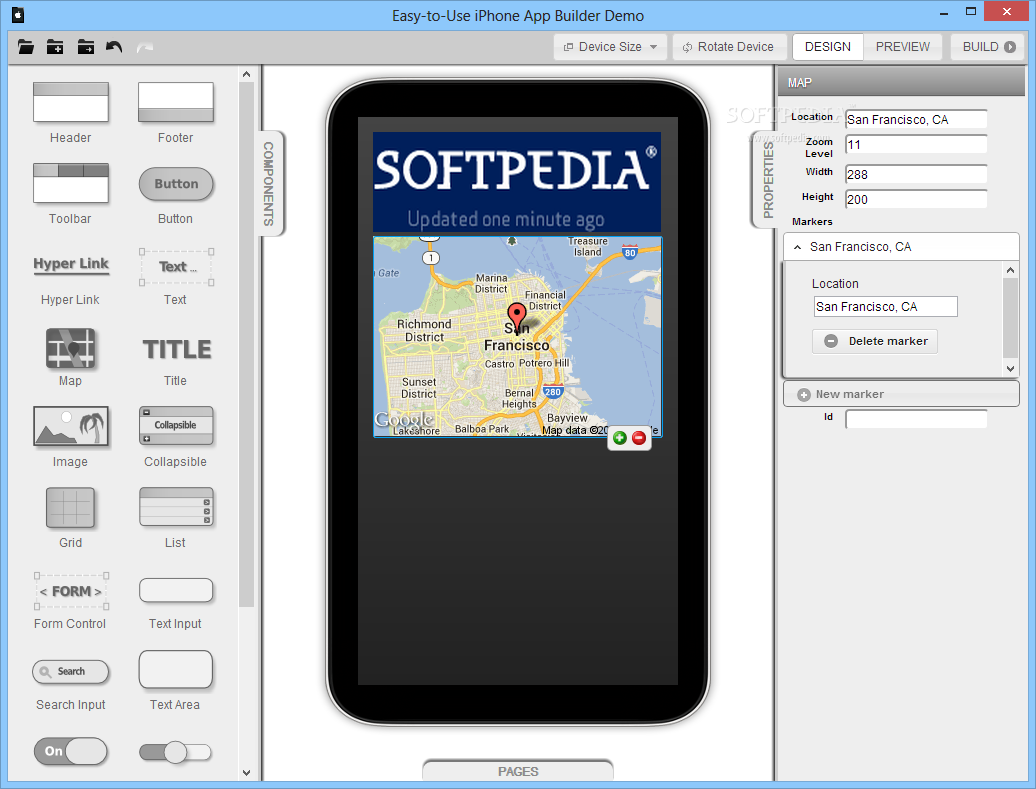Click the open project folder icon

click(26, 47)
